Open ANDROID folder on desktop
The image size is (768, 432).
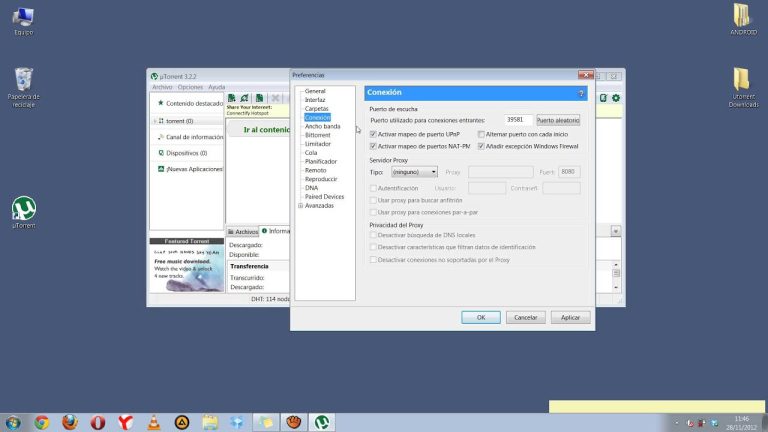(743, 19)
